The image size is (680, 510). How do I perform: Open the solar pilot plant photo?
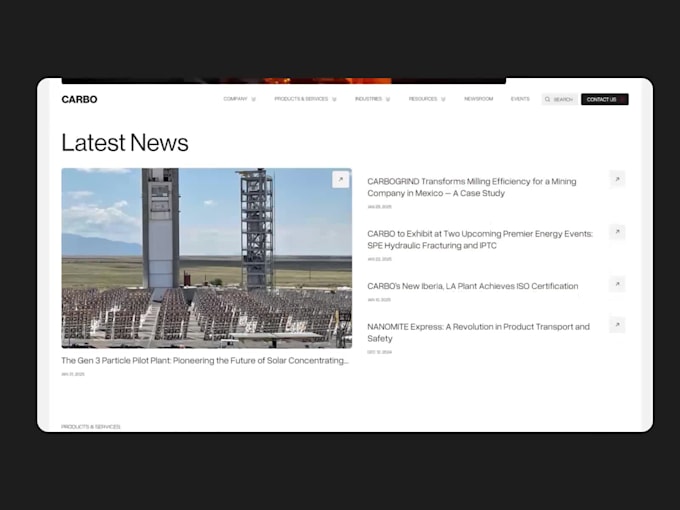click(x=206, y=258)
